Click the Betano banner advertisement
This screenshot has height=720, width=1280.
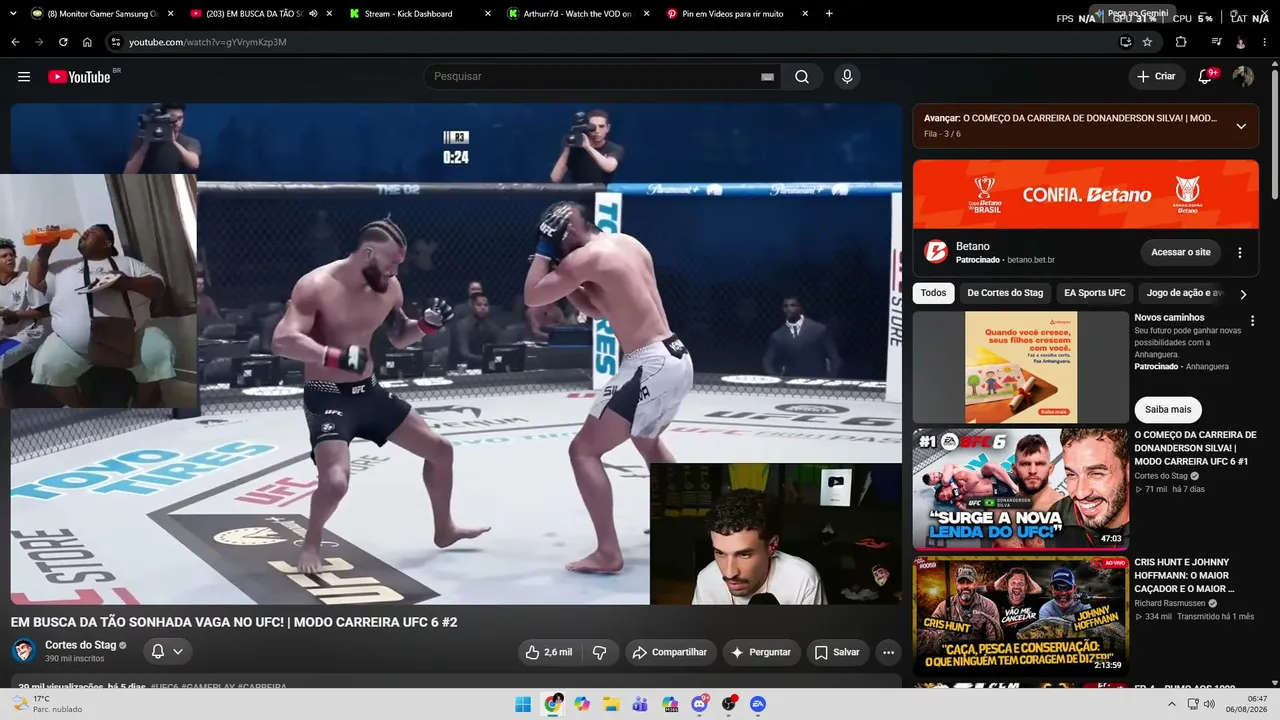pyautogui.click(x=1086, y=194)
